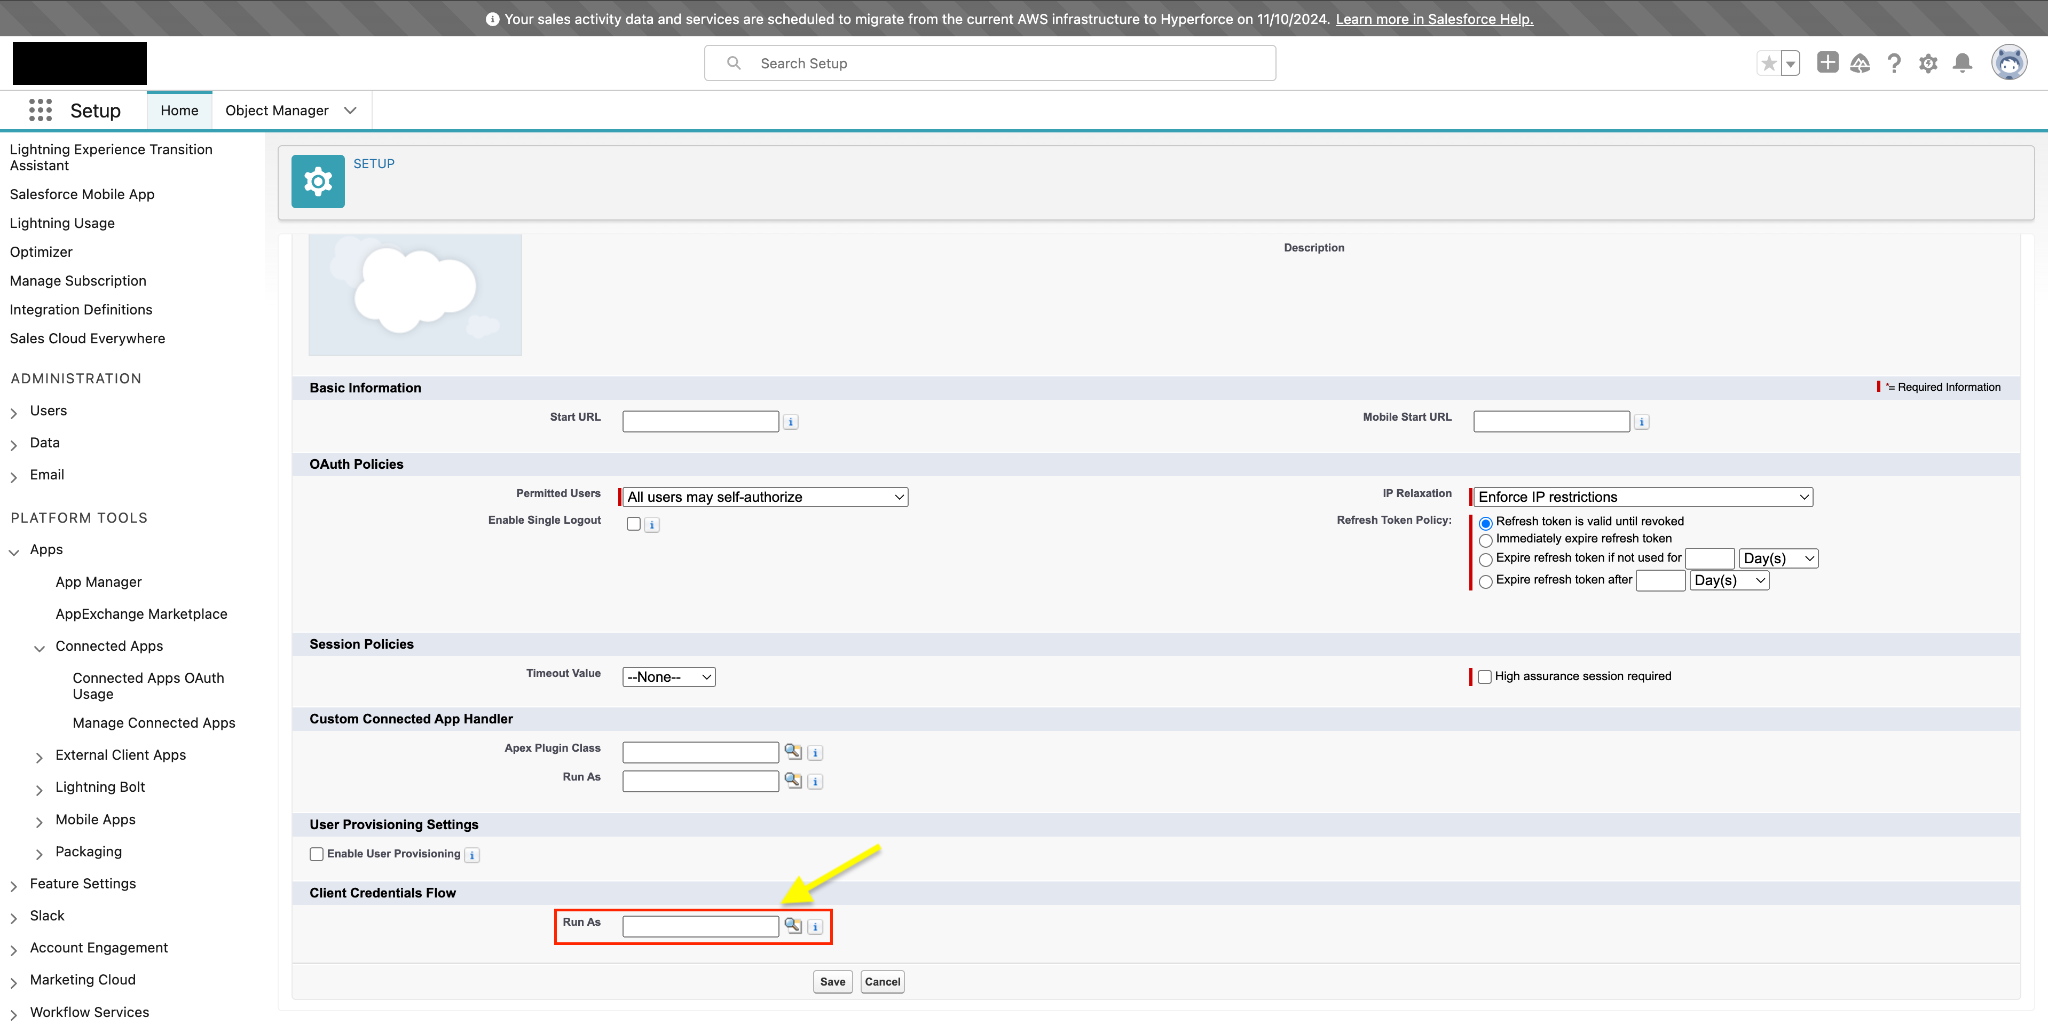Open AppExchange Marketplace in sidebar
Screen dimensions: 2048x1024
[142, 614]
